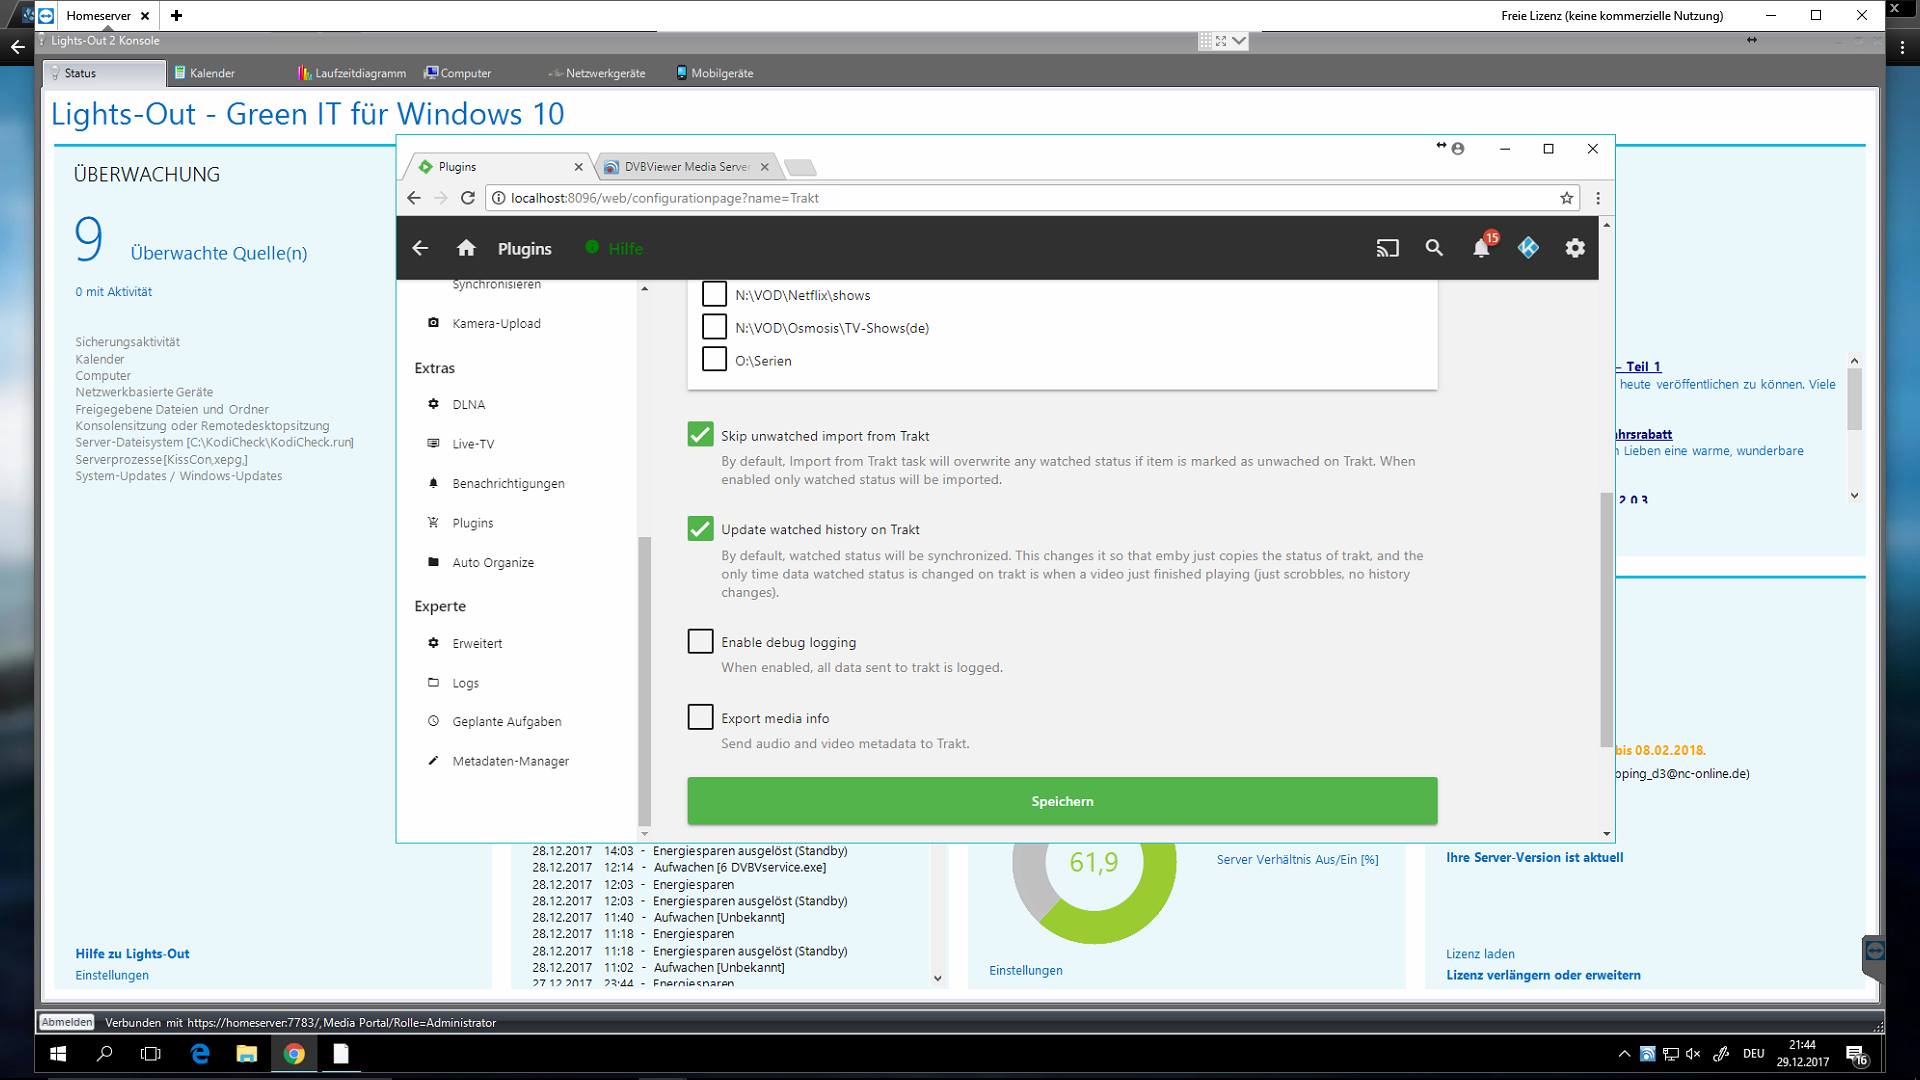Check the N:\VOD\Netflix\shows folder checkbox
The height and width of the screenshot is (1080, 1920).
click(714, 294)
